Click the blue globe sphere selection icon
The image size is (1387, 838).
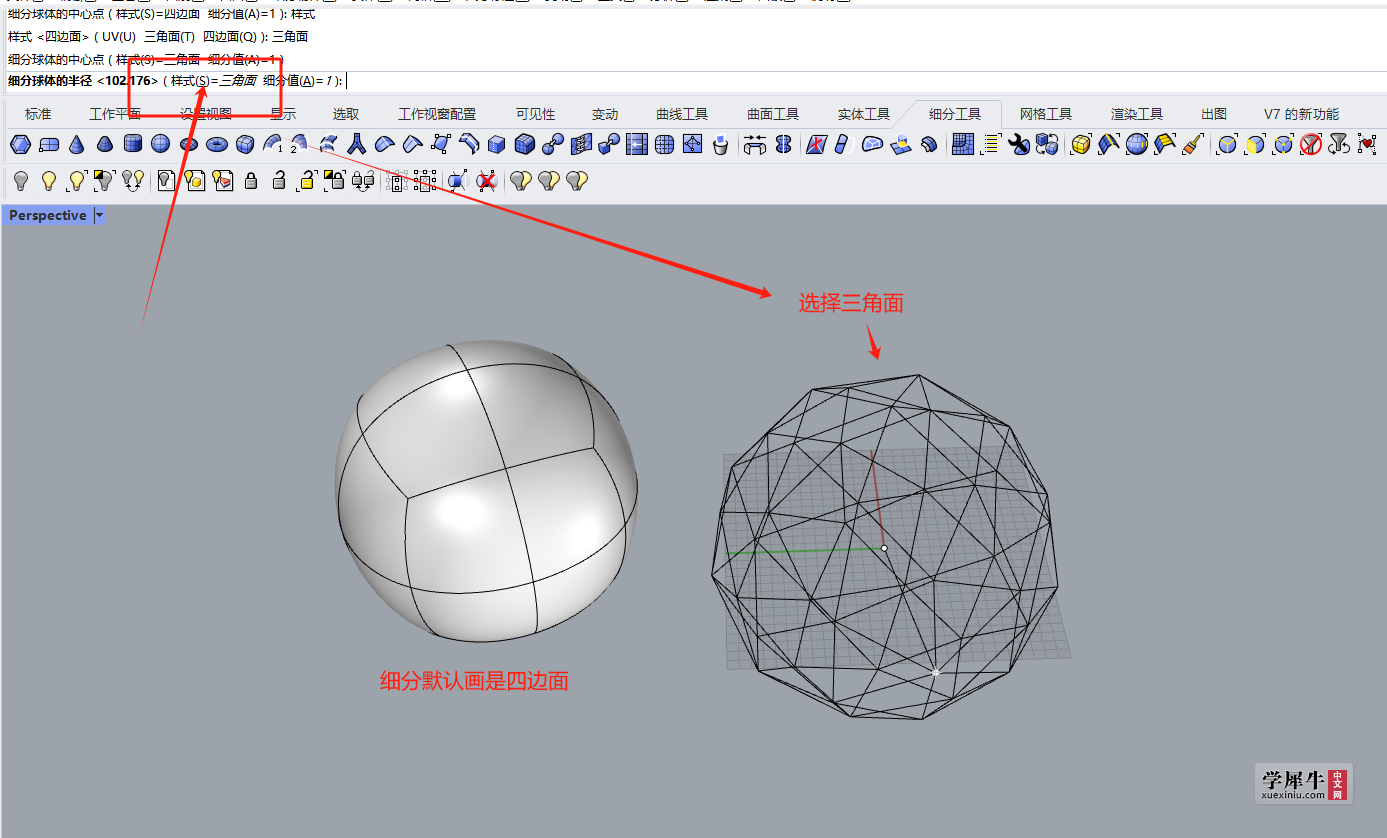[1136, 146]
